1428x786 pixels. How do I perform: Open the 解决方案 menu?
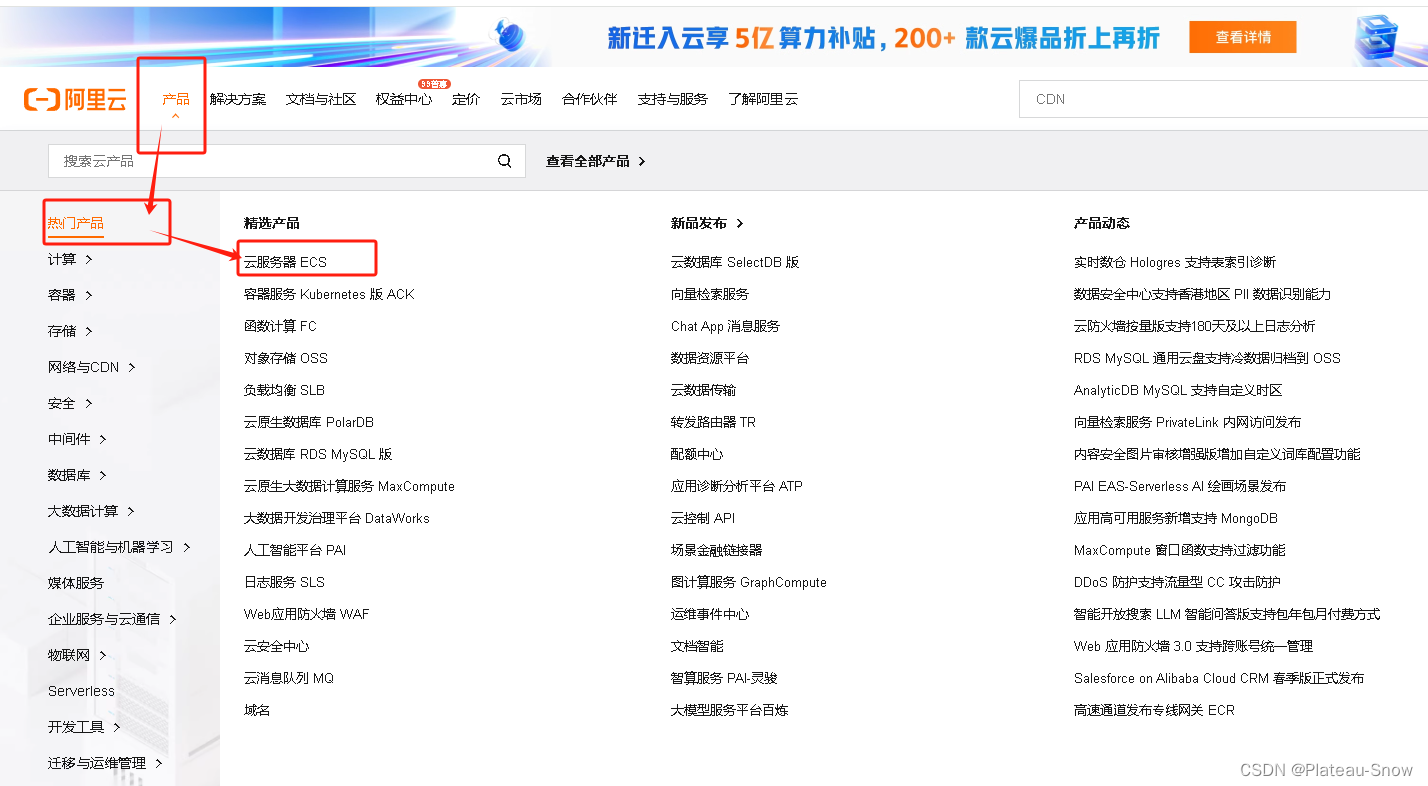pos(238,99)
